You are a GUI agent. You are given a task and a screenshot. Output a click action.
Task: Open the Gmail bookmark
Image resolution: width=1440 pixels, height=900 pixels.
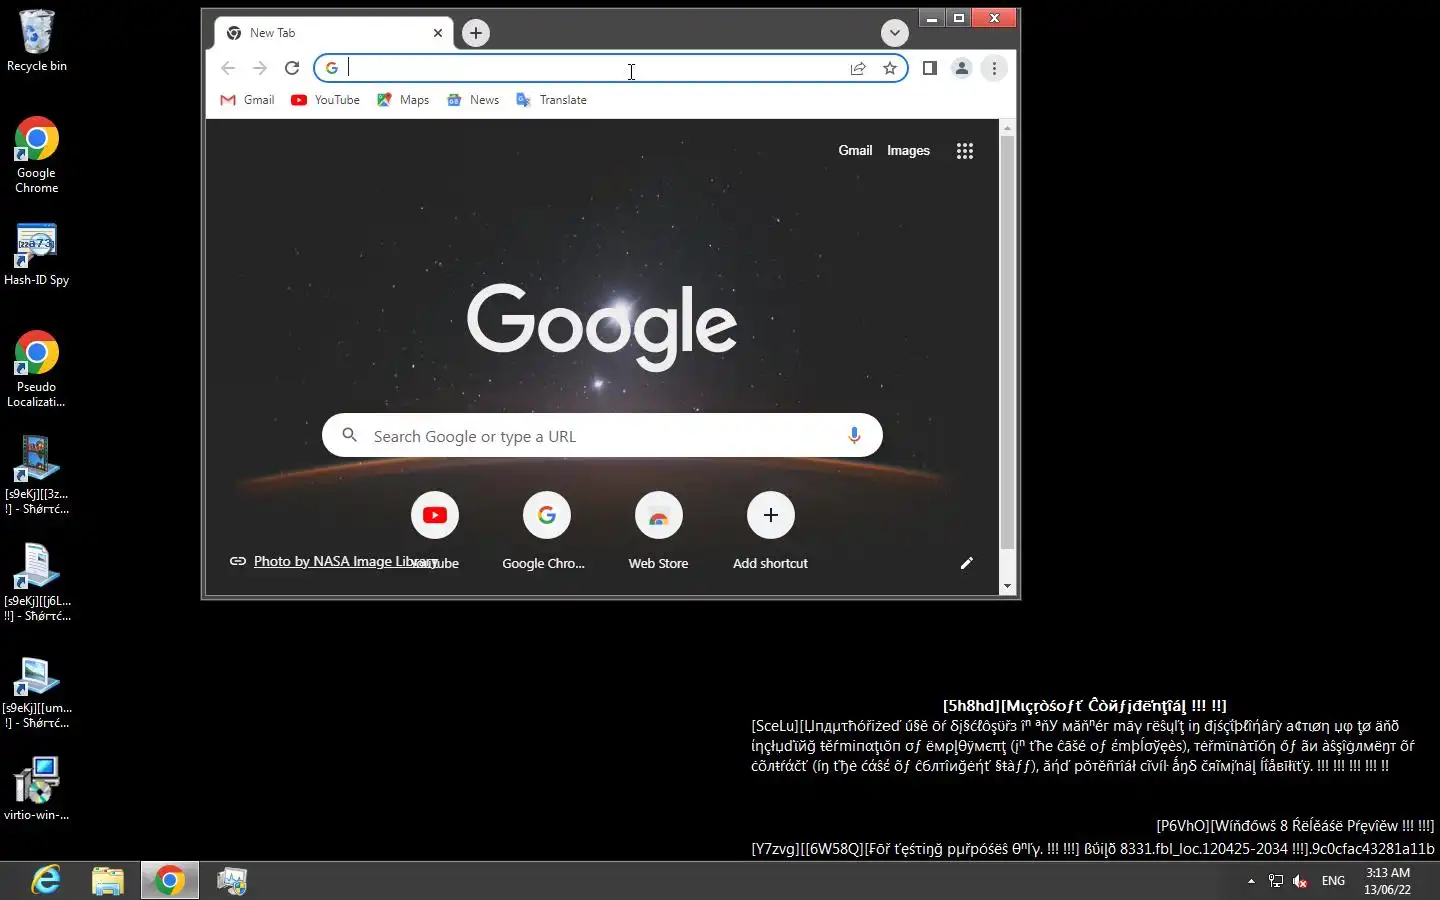(x=247, y=100)
